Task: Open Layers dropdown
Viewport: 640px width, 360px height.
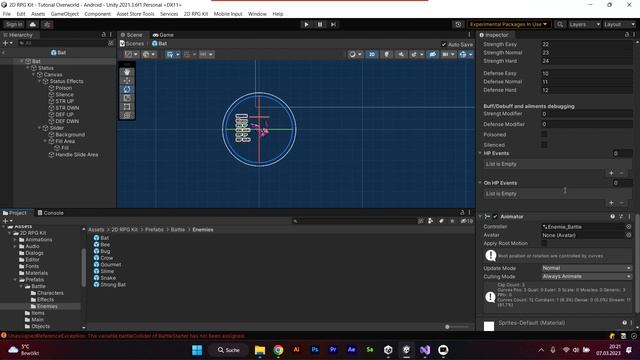Action: coord(584,24)
